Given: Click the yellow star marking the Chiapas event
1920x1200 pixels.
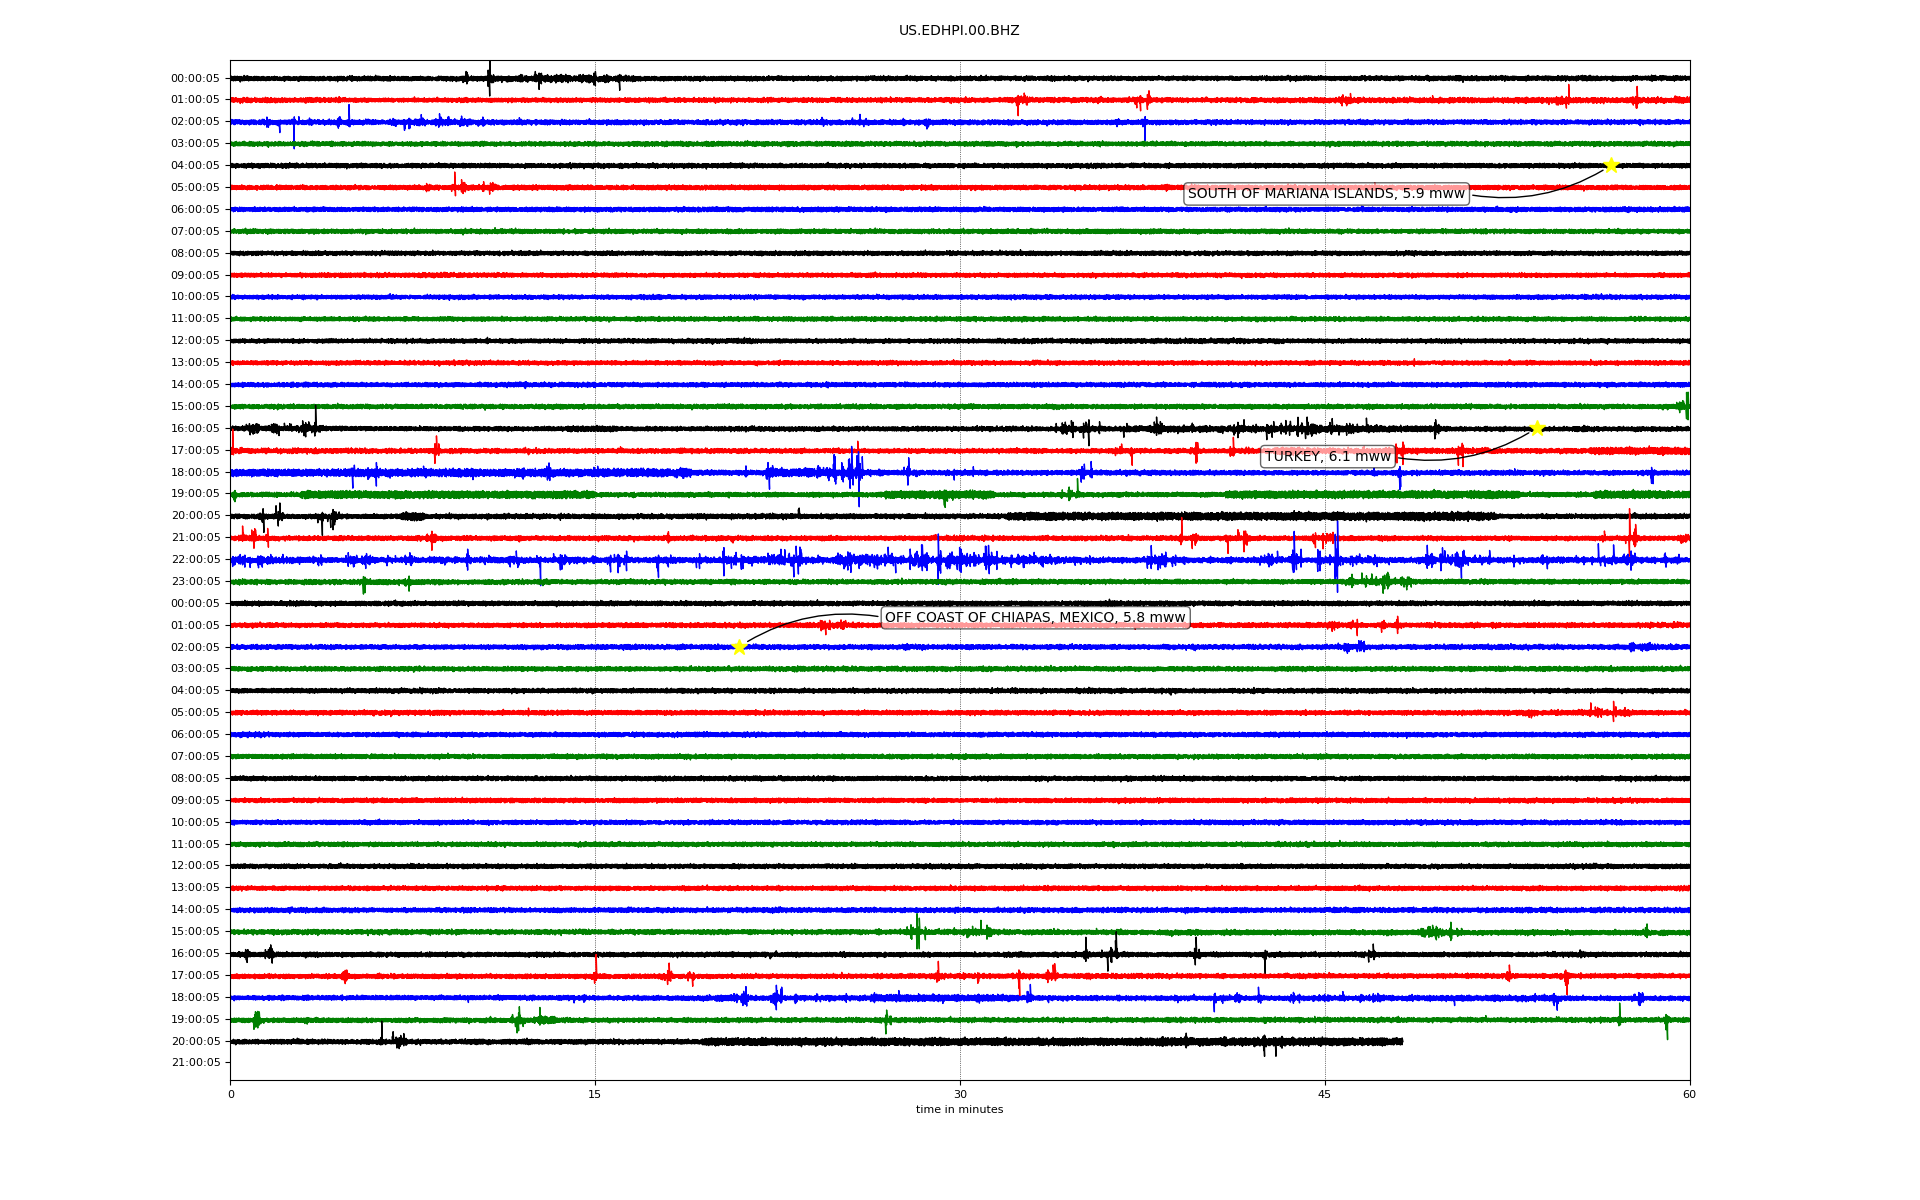Looking at the screenshot, I should pyautogui.click(x=739, y=647).
